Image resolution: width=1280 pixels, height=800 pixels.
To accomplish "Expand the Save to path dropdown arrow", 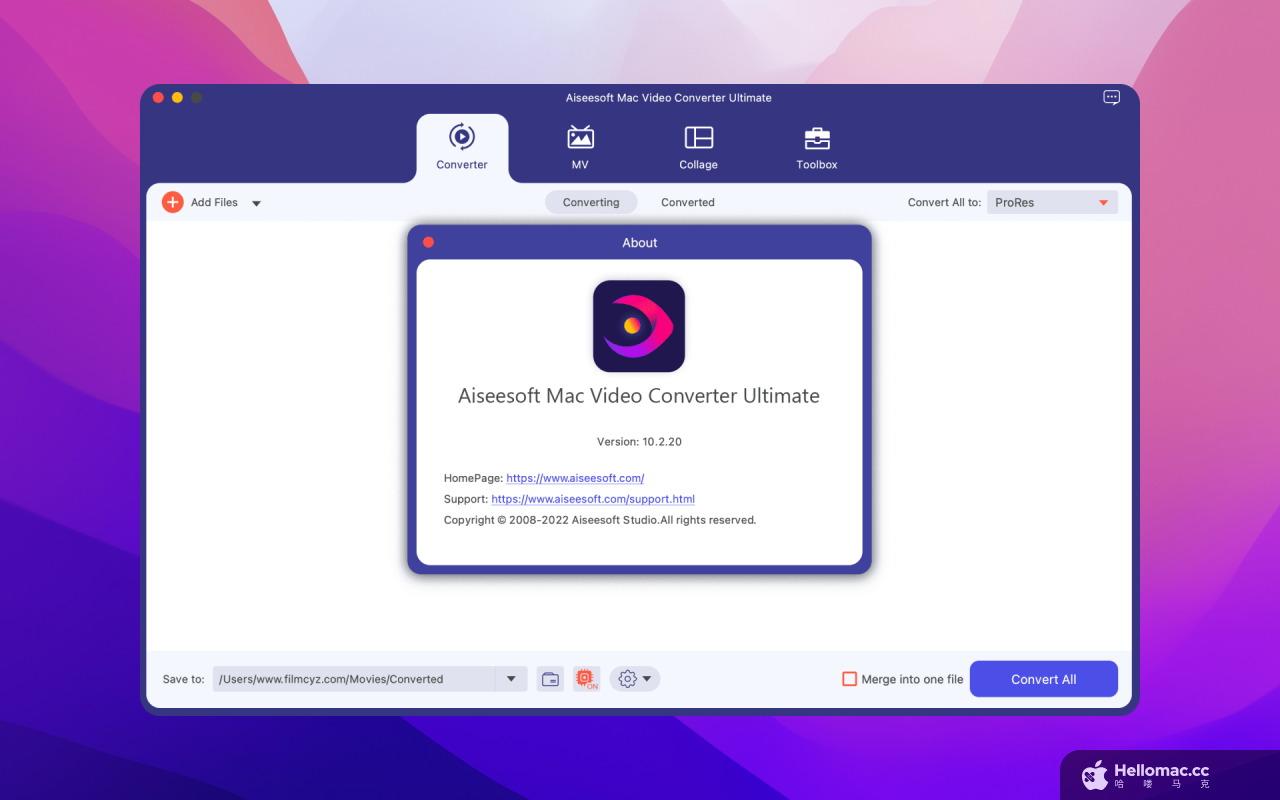I will (x=511, y=679).
